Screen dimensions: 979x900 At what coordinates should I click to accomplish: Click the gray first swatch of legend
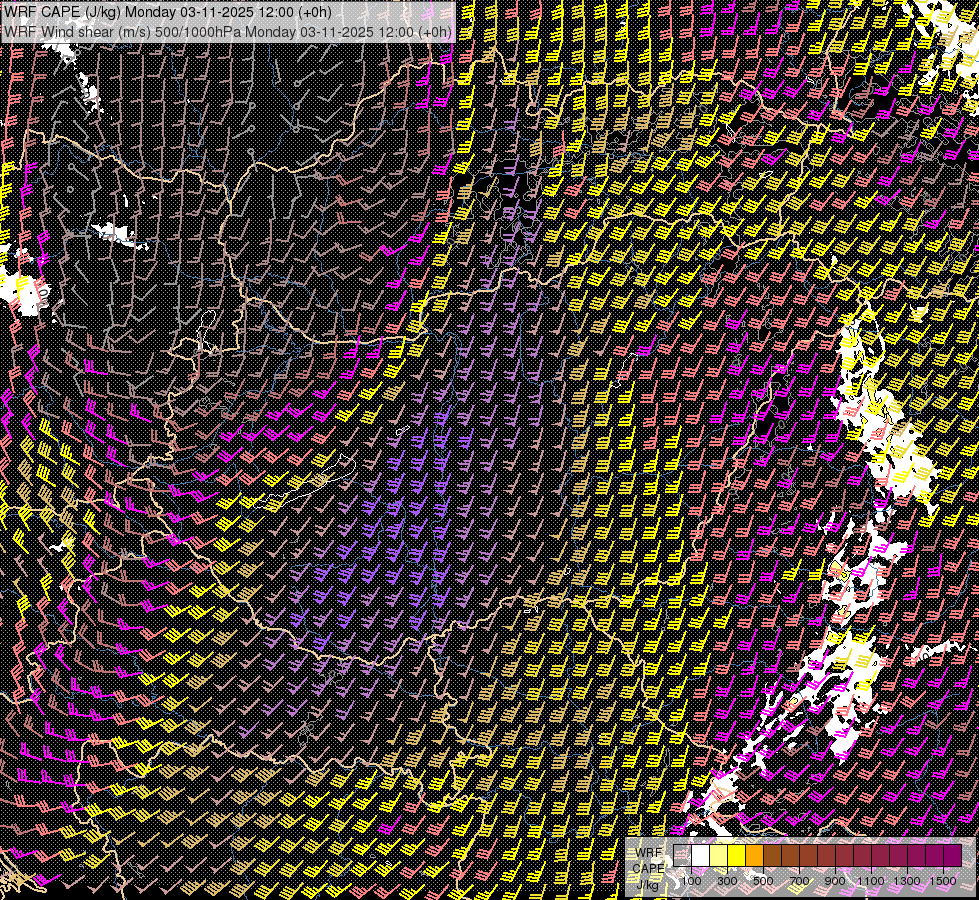pos(682,855)
